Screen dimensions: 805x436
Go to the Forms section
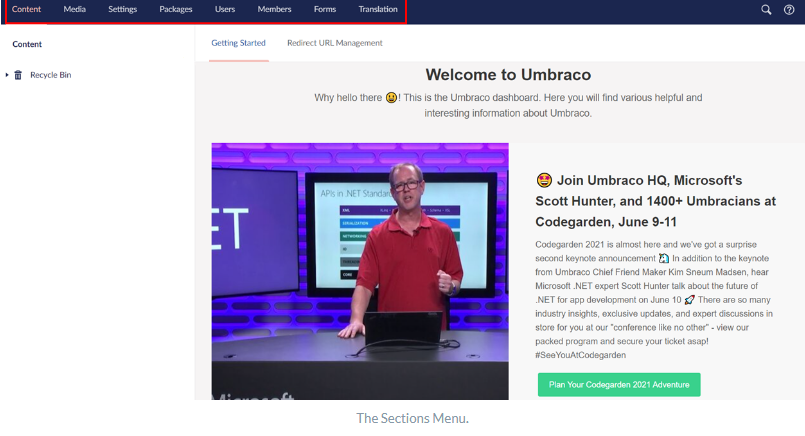click(x=325, y=9)
